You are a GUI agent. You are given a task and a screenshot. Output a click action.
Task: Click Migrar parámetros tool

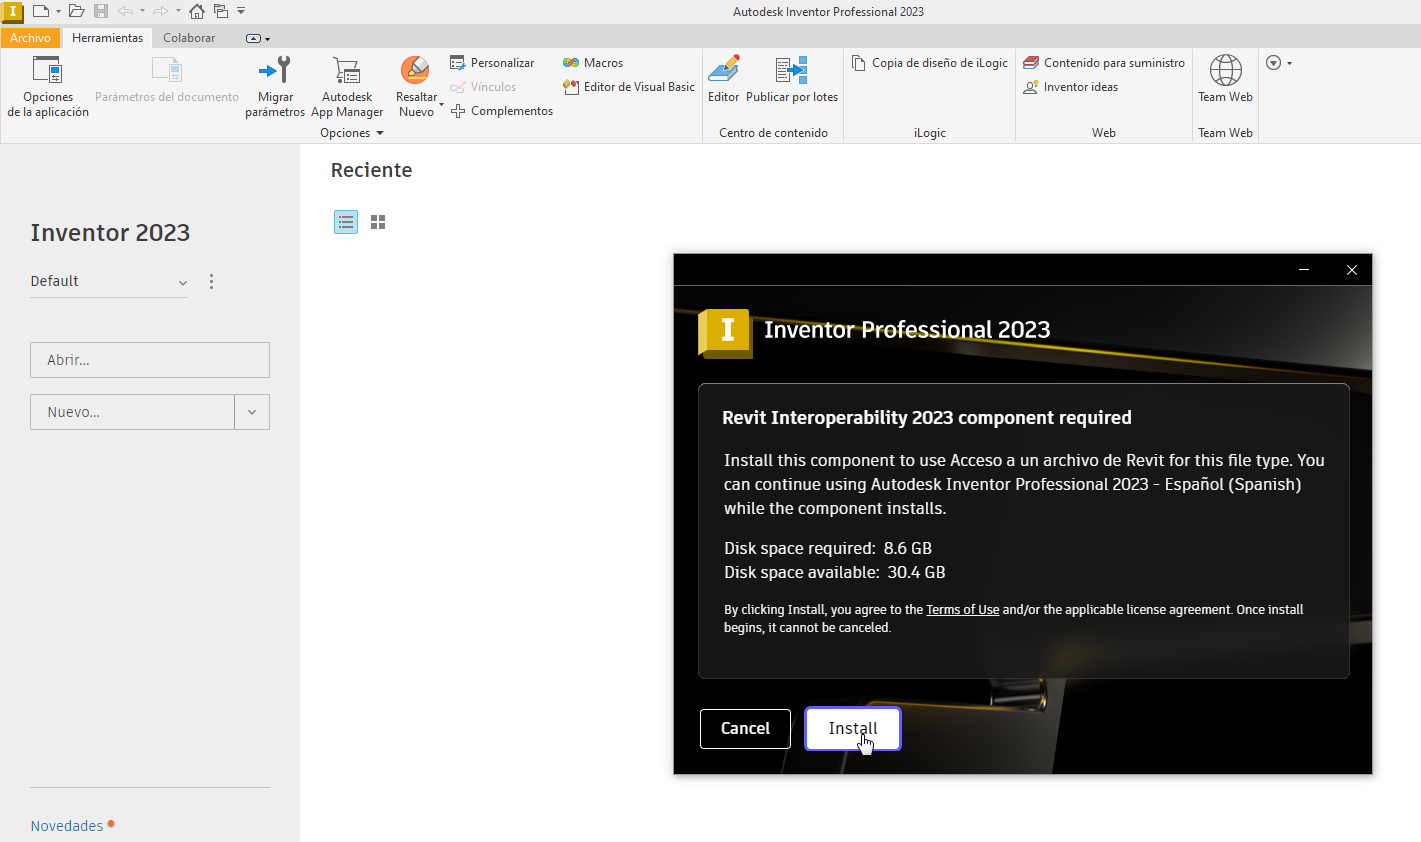(x=275, y=87)
